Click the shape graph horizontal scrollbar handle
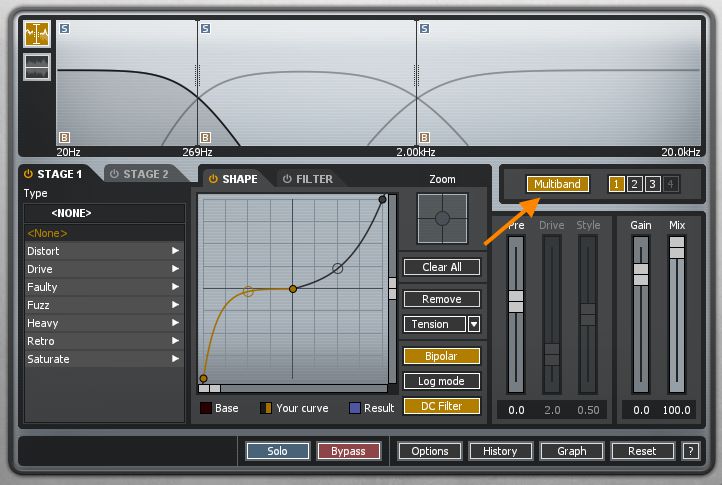 click(x=209, y=389)
